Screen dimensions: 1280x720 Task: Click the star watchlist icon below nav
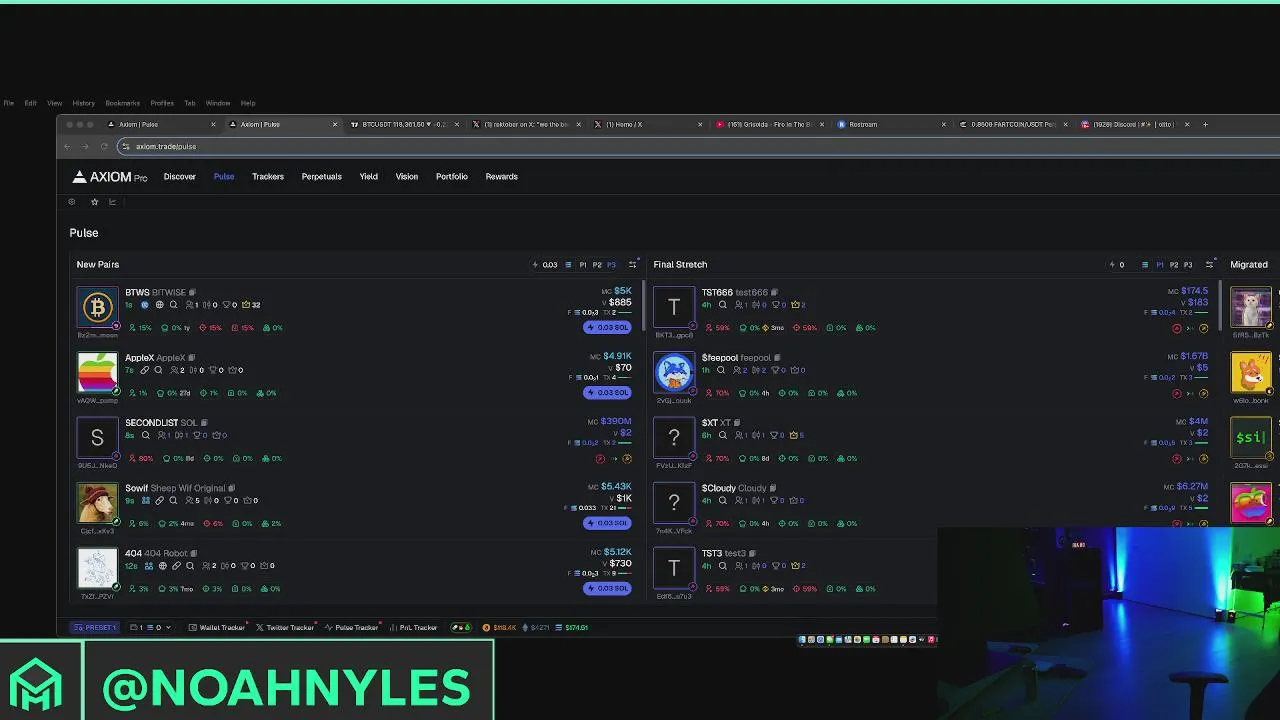[x=95, y=202]
